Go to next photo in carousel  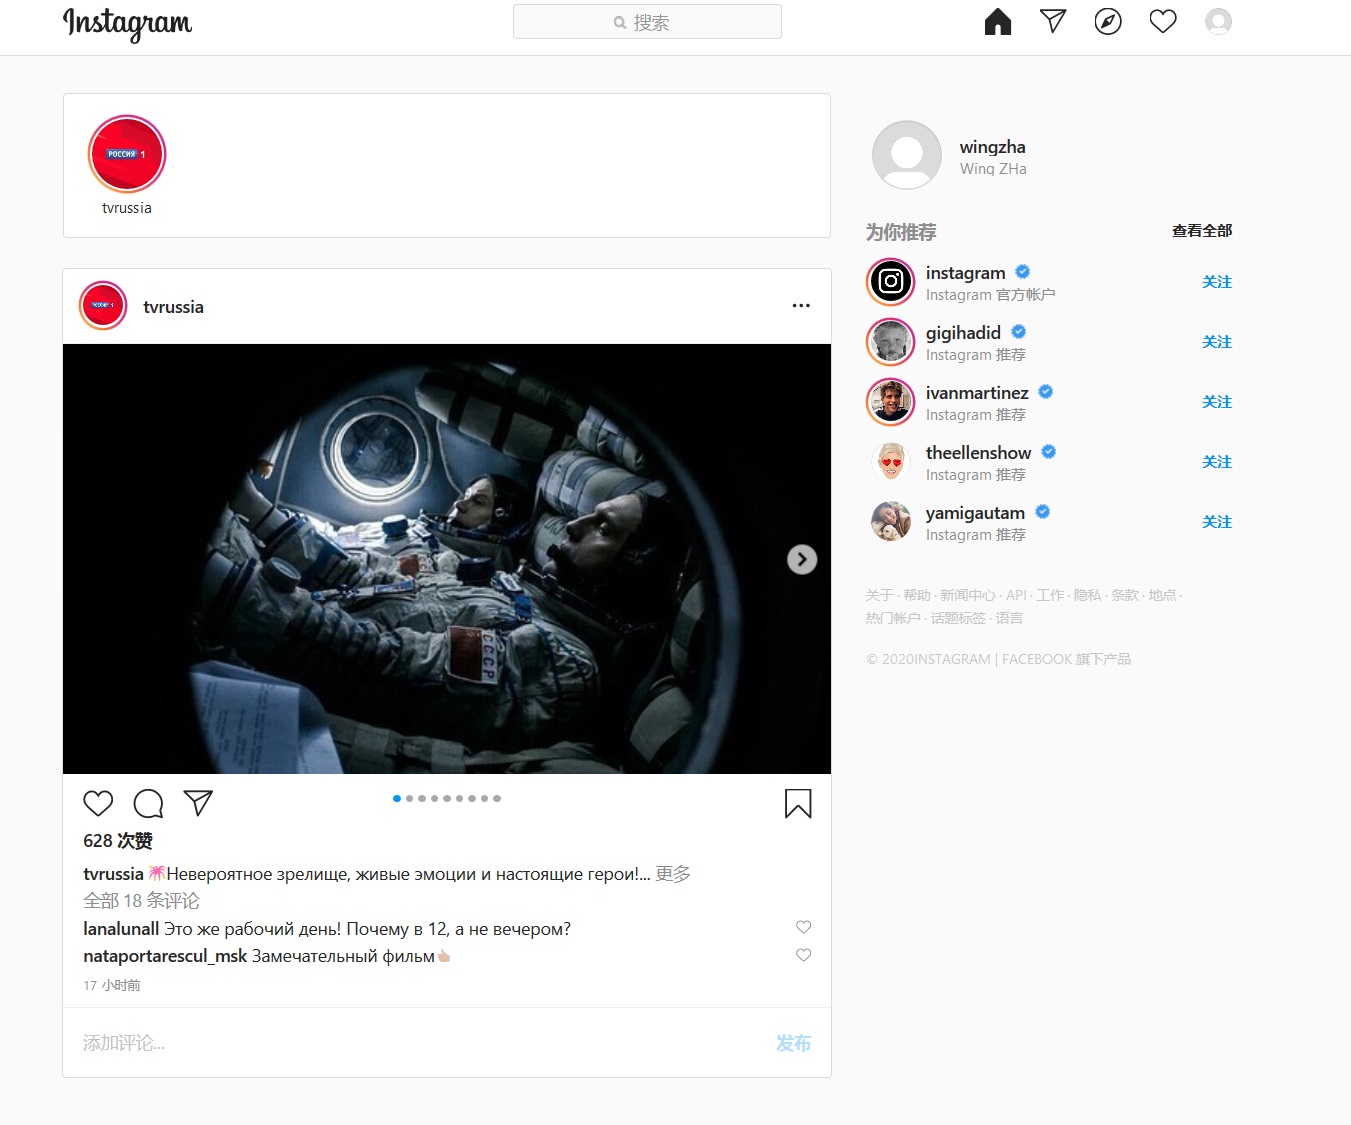[x=802, y=559]
